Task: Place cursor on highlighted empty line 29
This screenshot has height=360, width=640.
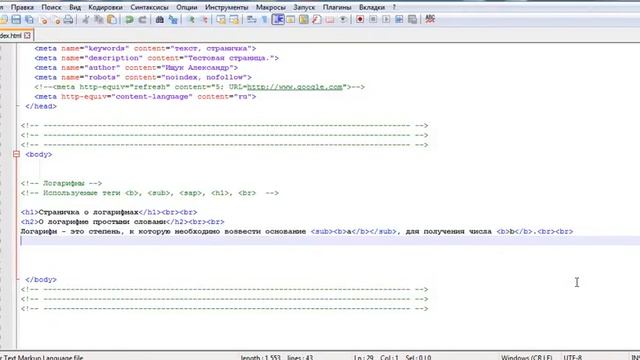Action: [330, 241]
